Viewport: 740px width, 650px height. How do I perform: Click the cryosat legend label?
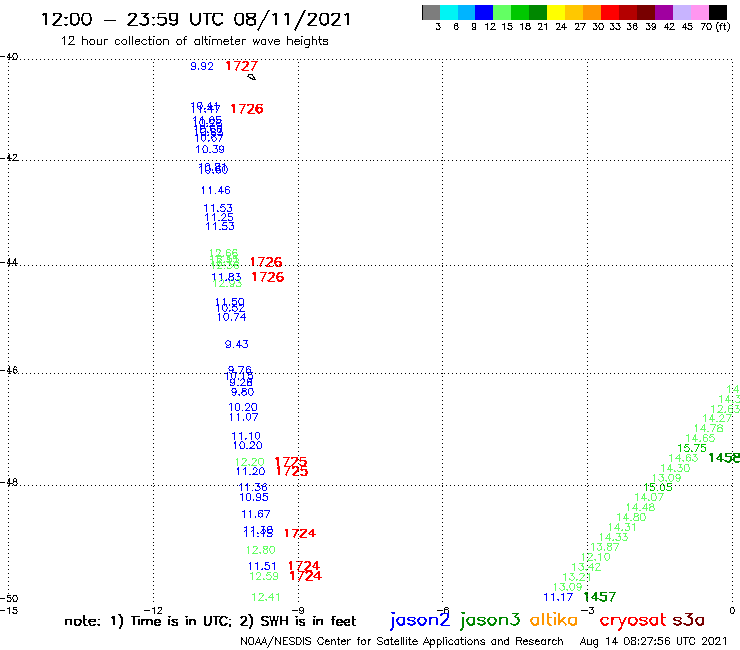(x=633, y=620)
